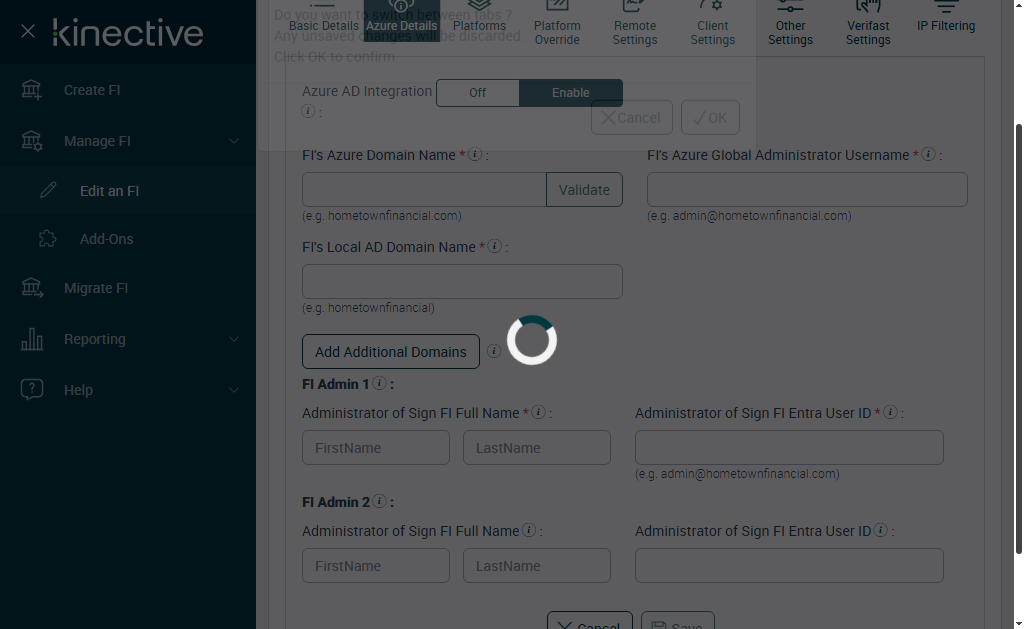Click the FI's Azure Domain Name field
This screenshot has width=1024, height=629.
(x=424, y=189)
